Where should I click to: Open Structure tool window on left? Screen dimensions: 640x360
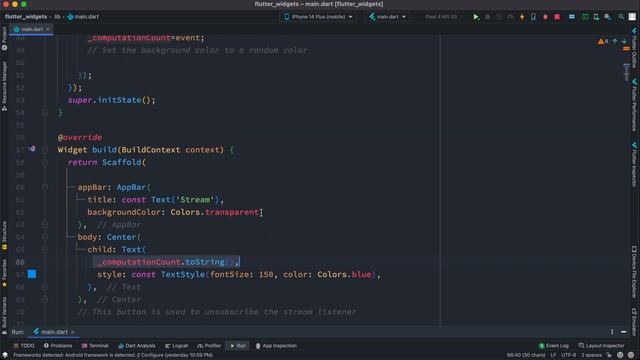pyautogui.click(x=4, y=236)
